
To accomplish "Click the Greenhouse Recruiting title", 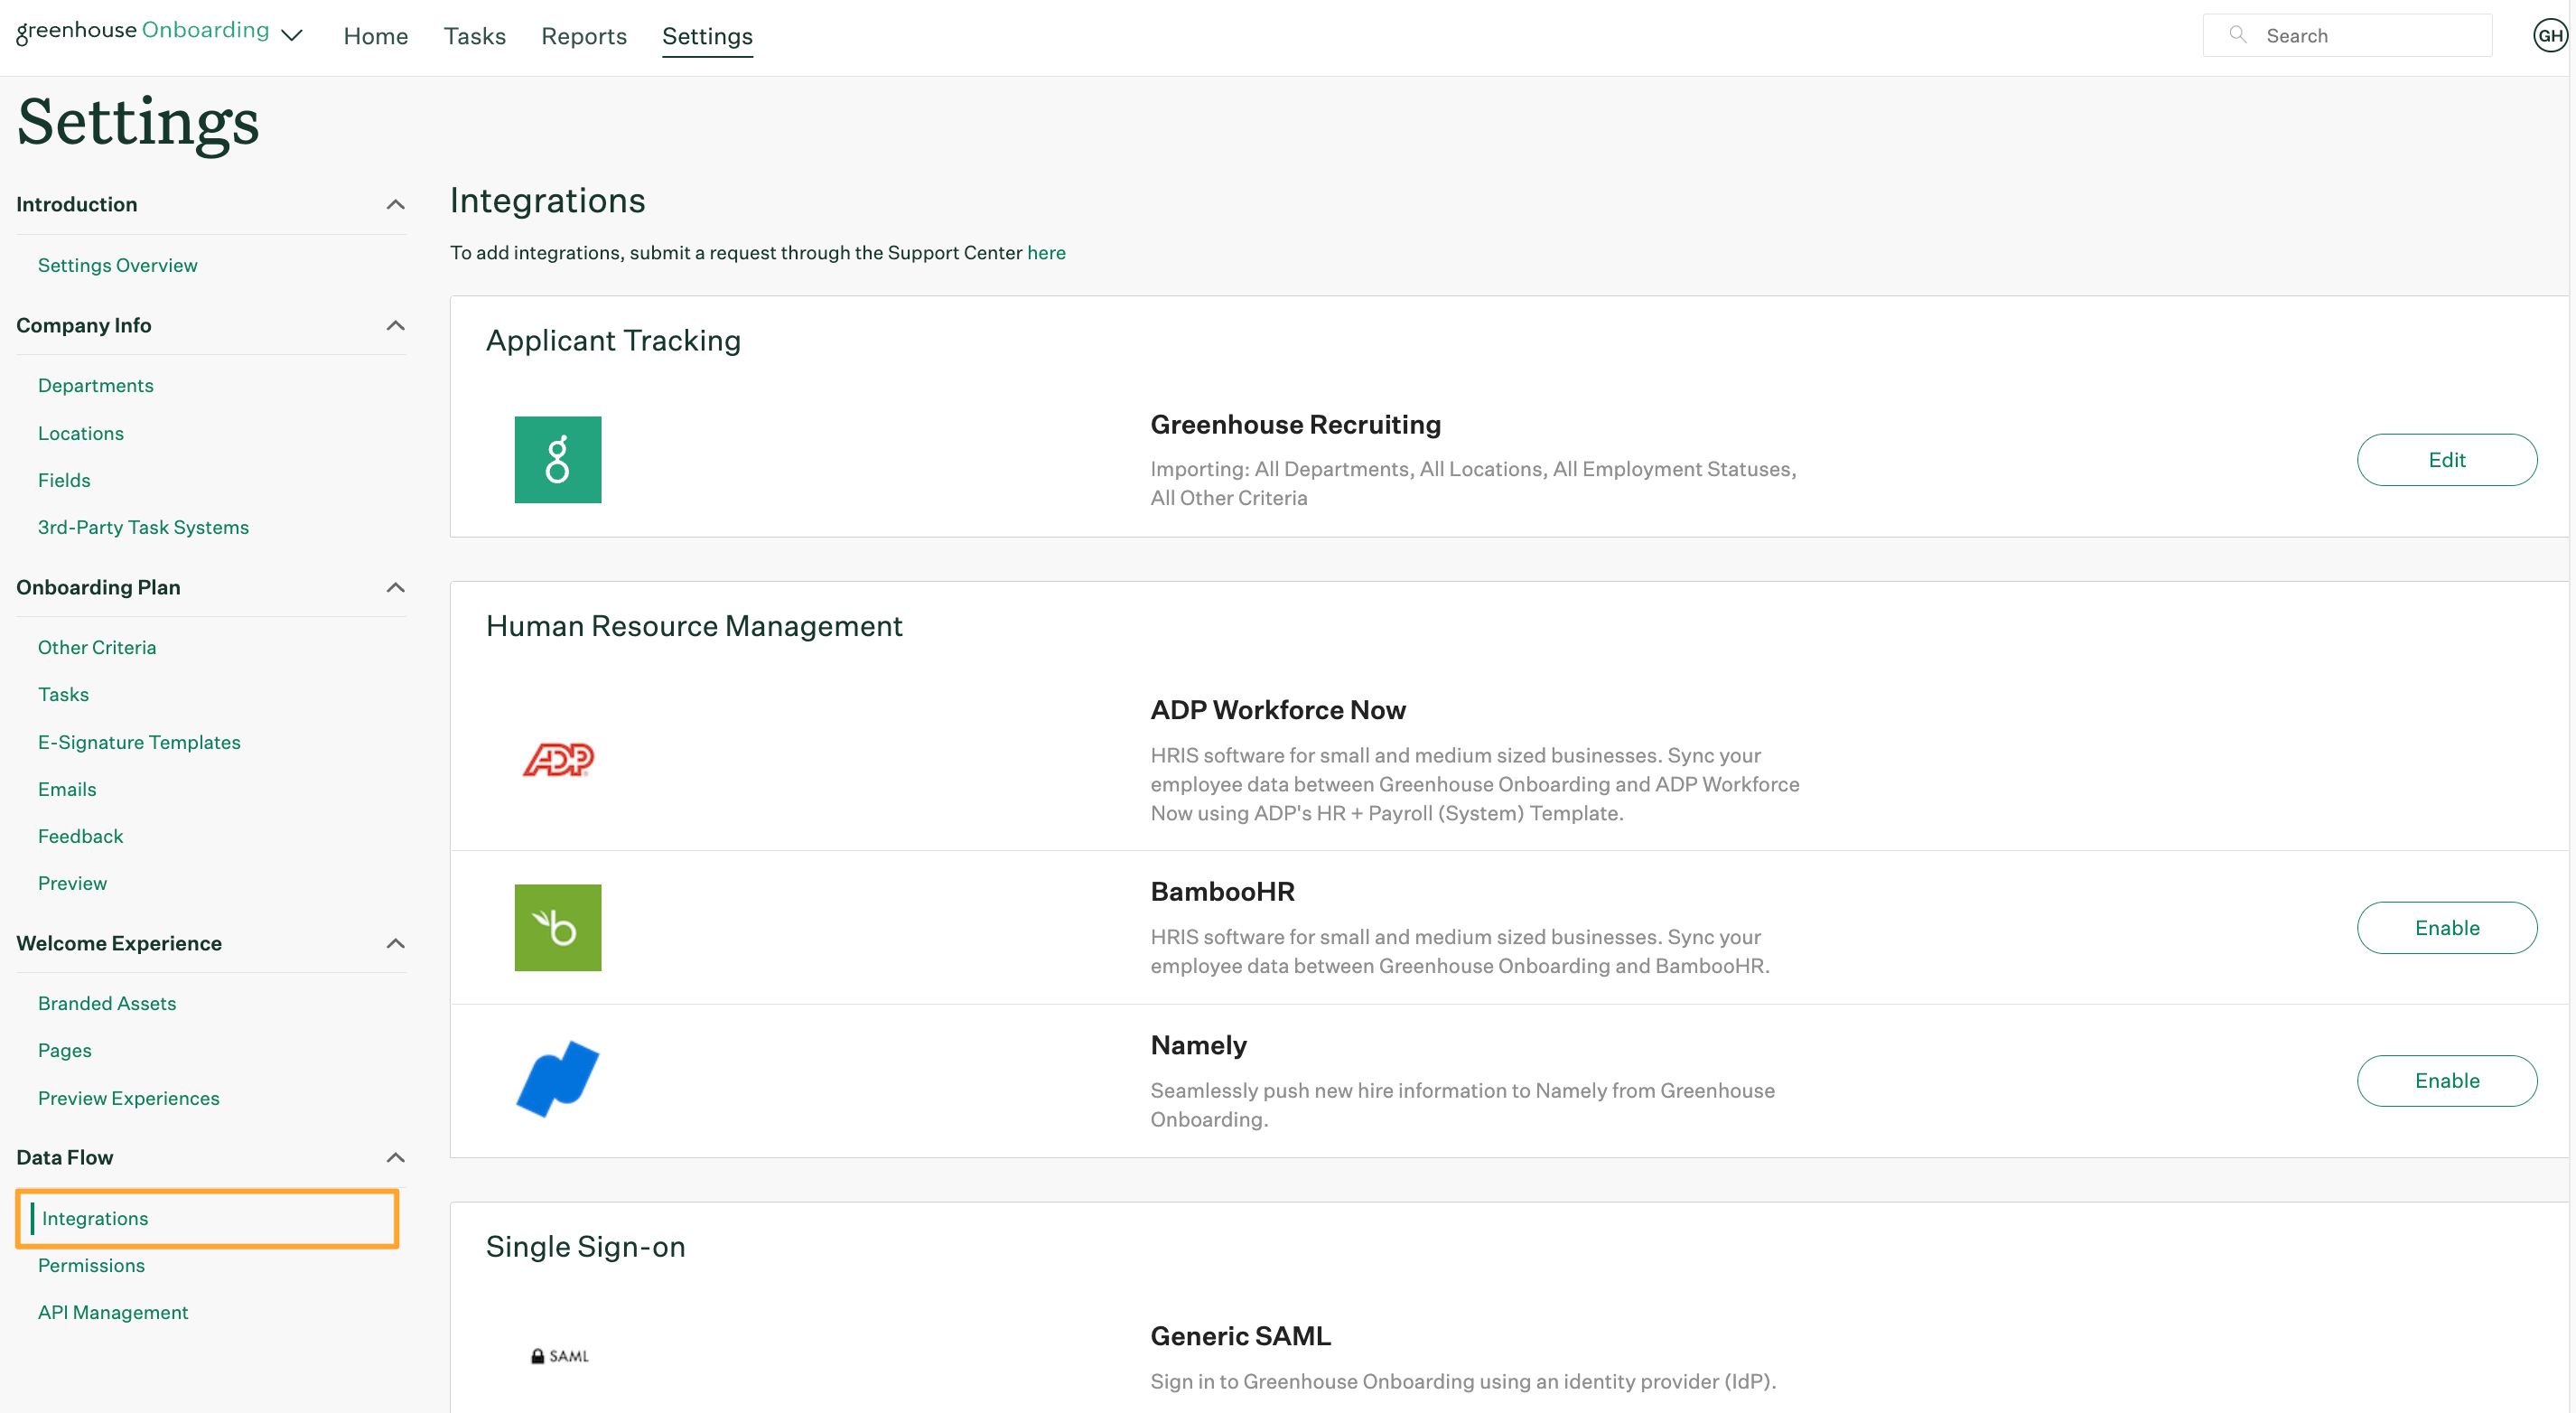I will pos(1295,425).
